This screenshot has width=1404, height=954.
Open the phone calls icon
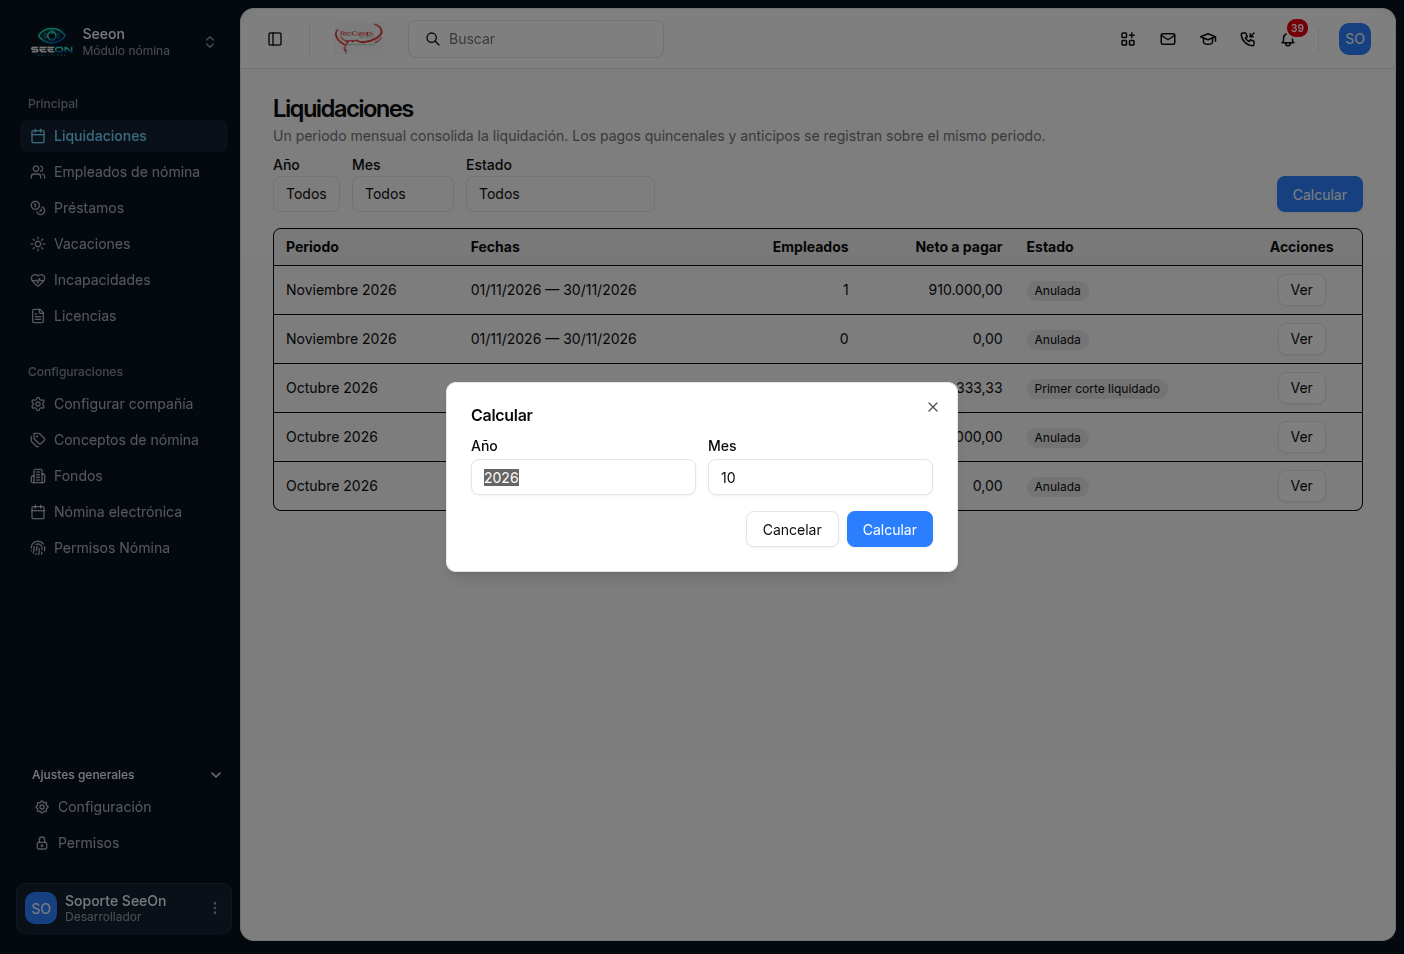point(1248,39)
